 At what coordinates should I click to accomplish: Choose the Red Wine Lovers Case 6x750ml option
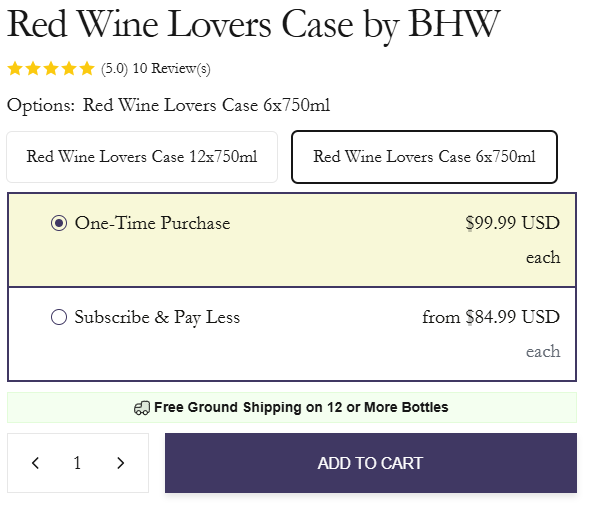[x=424, y=157]
